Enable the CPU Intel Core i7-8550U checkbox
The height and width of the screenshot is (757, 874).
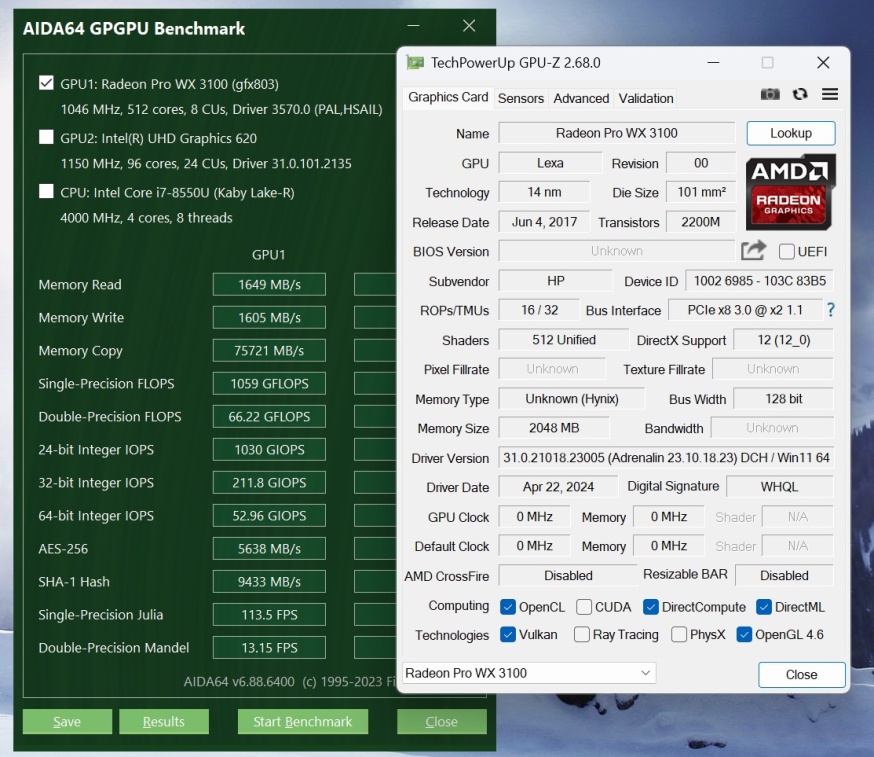click(x=46, y=192)
